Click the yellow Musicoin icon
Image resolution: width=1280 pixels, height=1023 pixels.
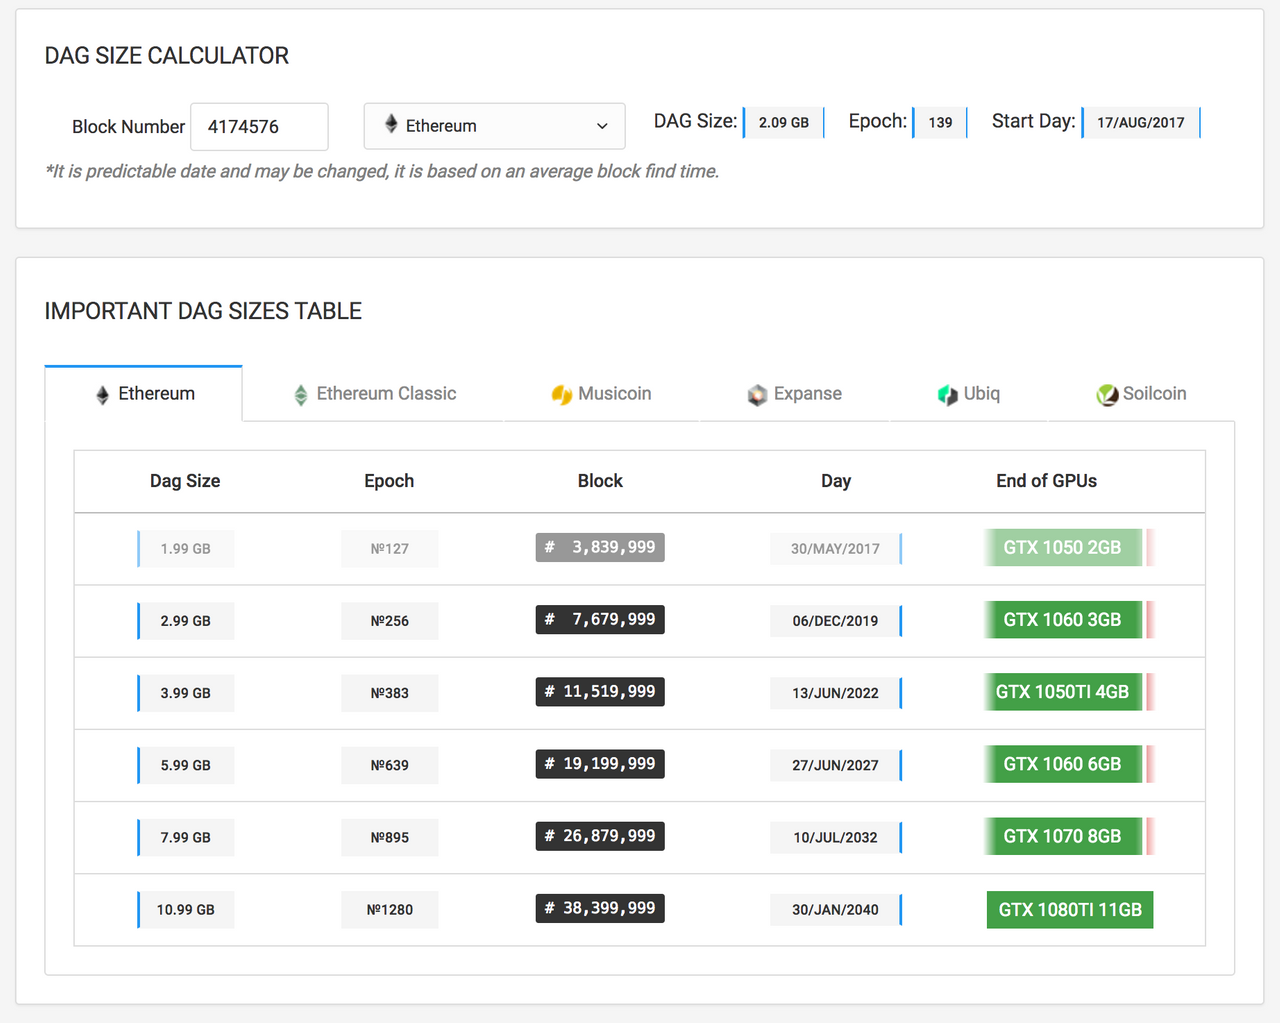pos(561,395)
